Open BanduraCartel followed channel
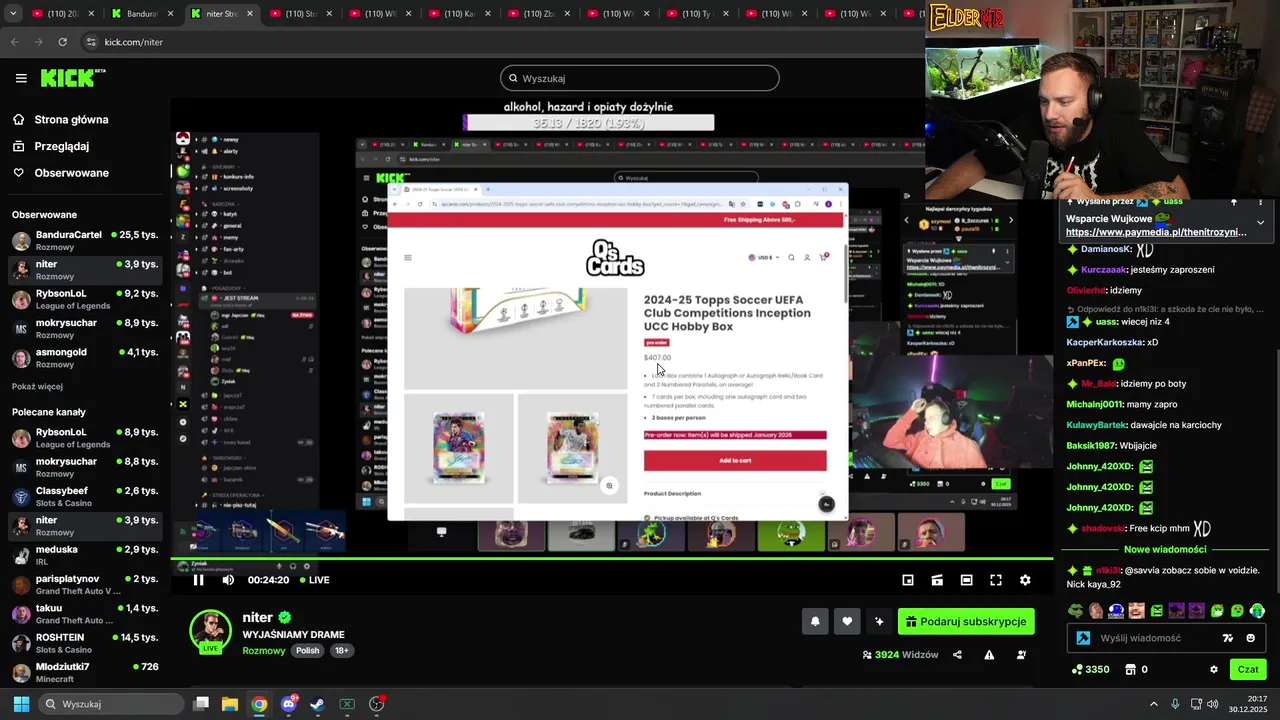This screenshot has width=1280, height=720. [85, 240]
